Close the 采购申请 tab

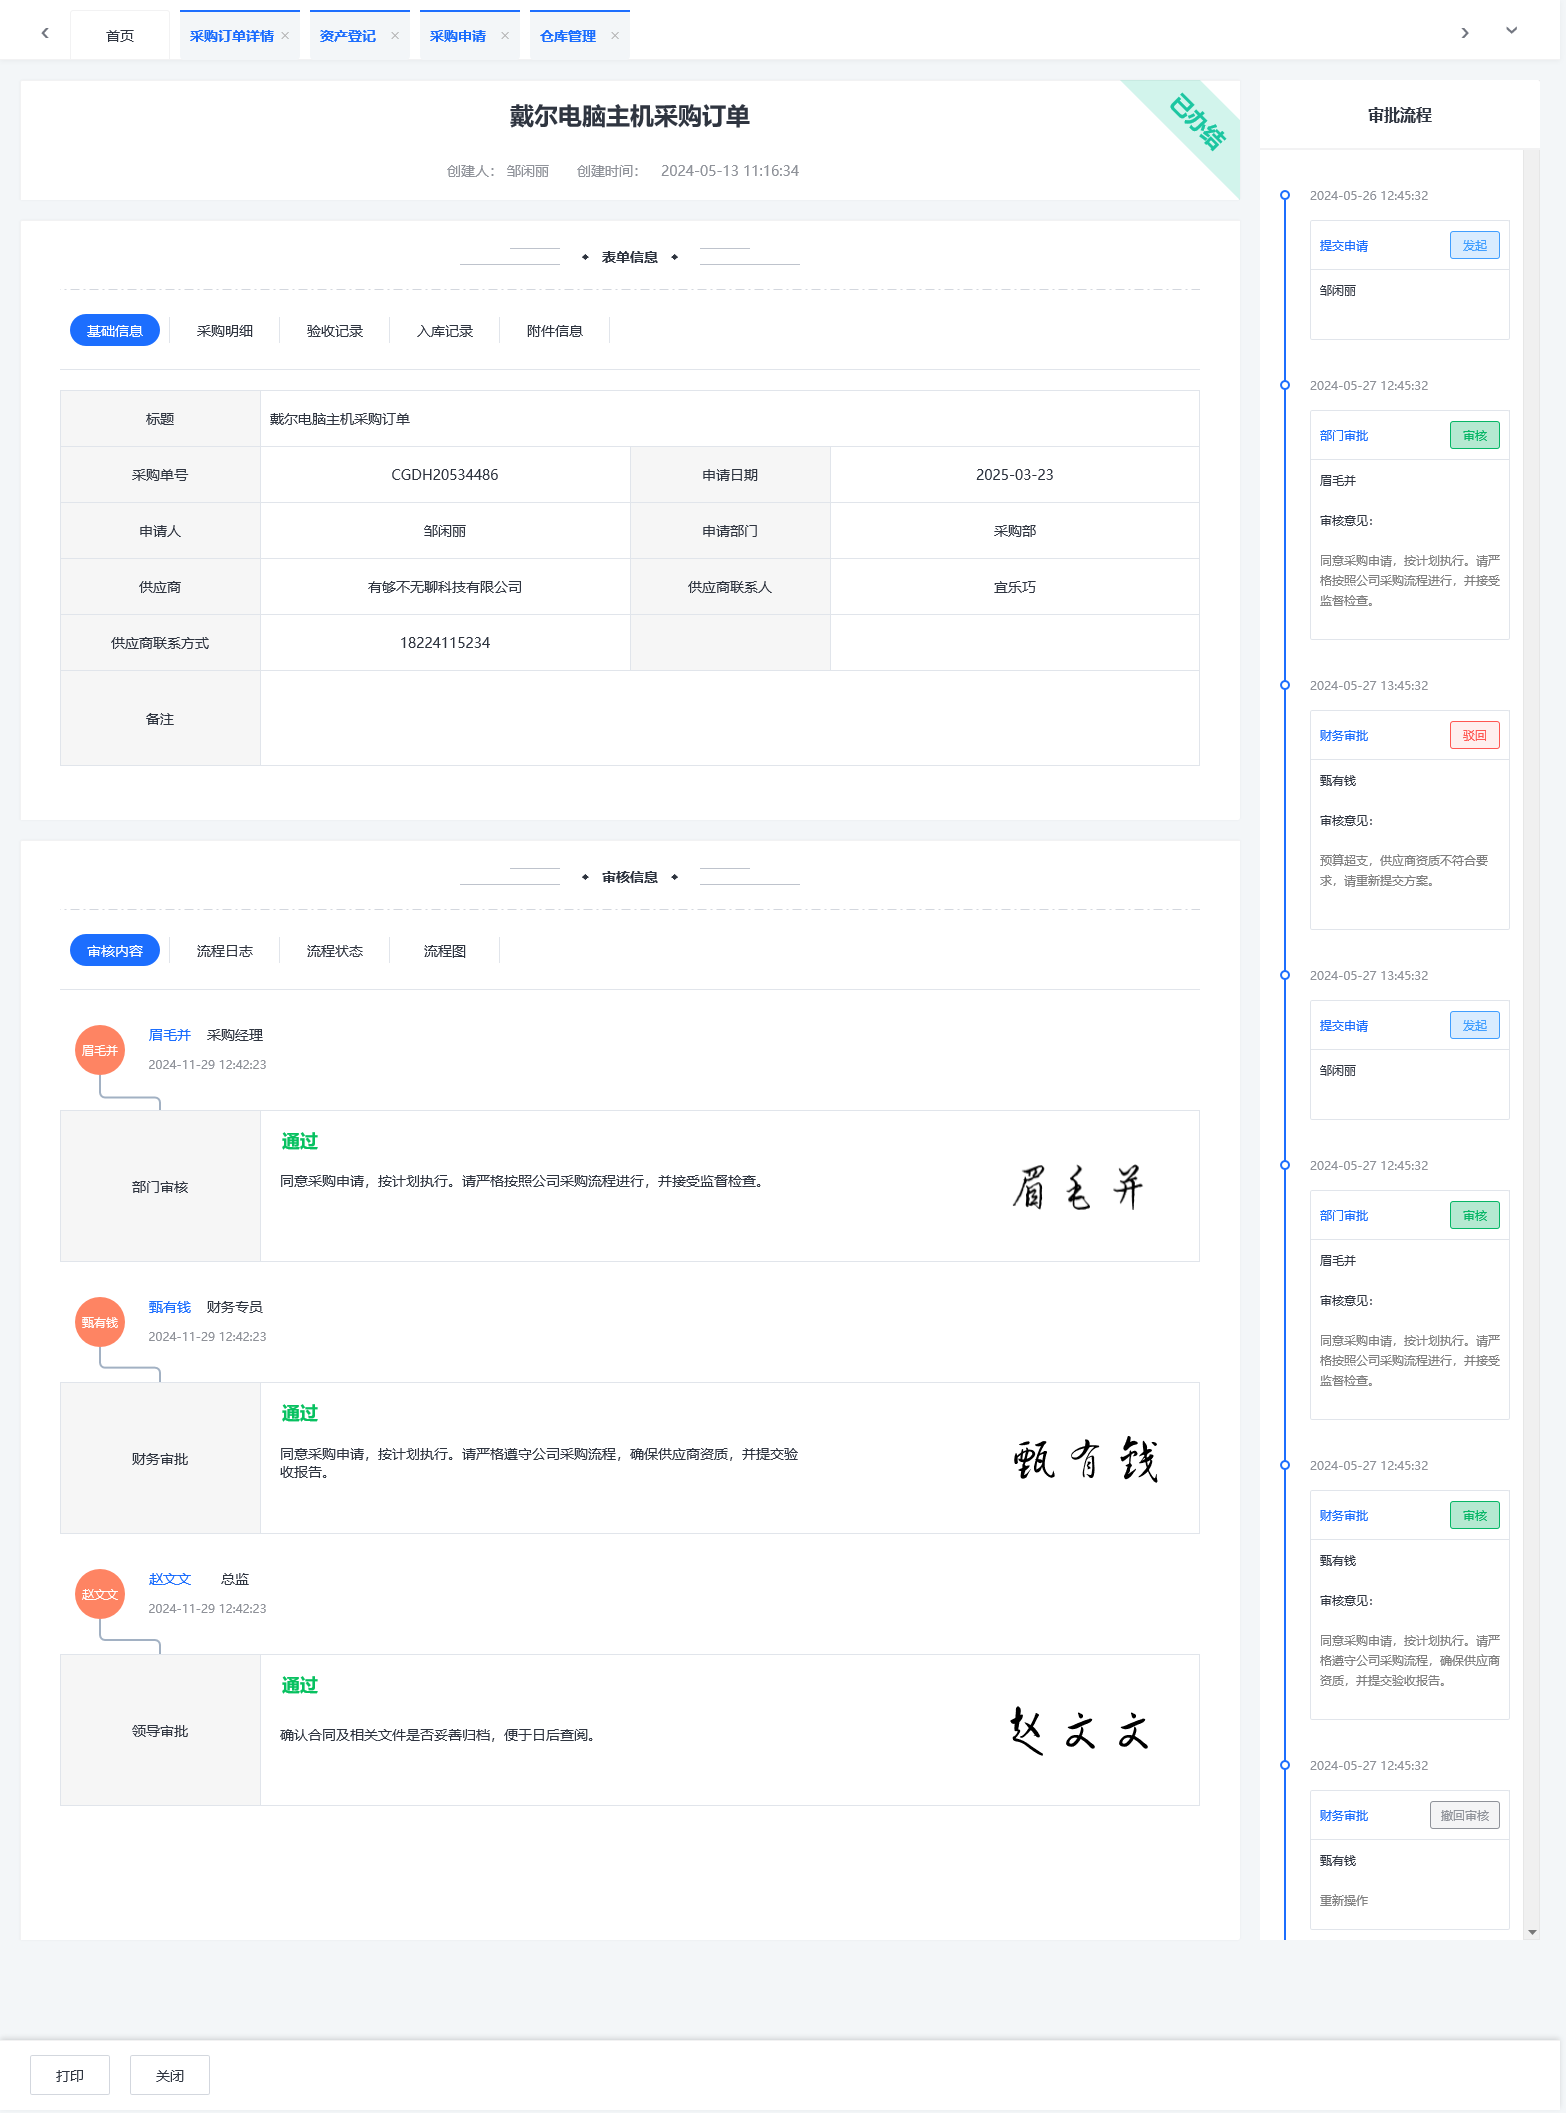[505, 36]
